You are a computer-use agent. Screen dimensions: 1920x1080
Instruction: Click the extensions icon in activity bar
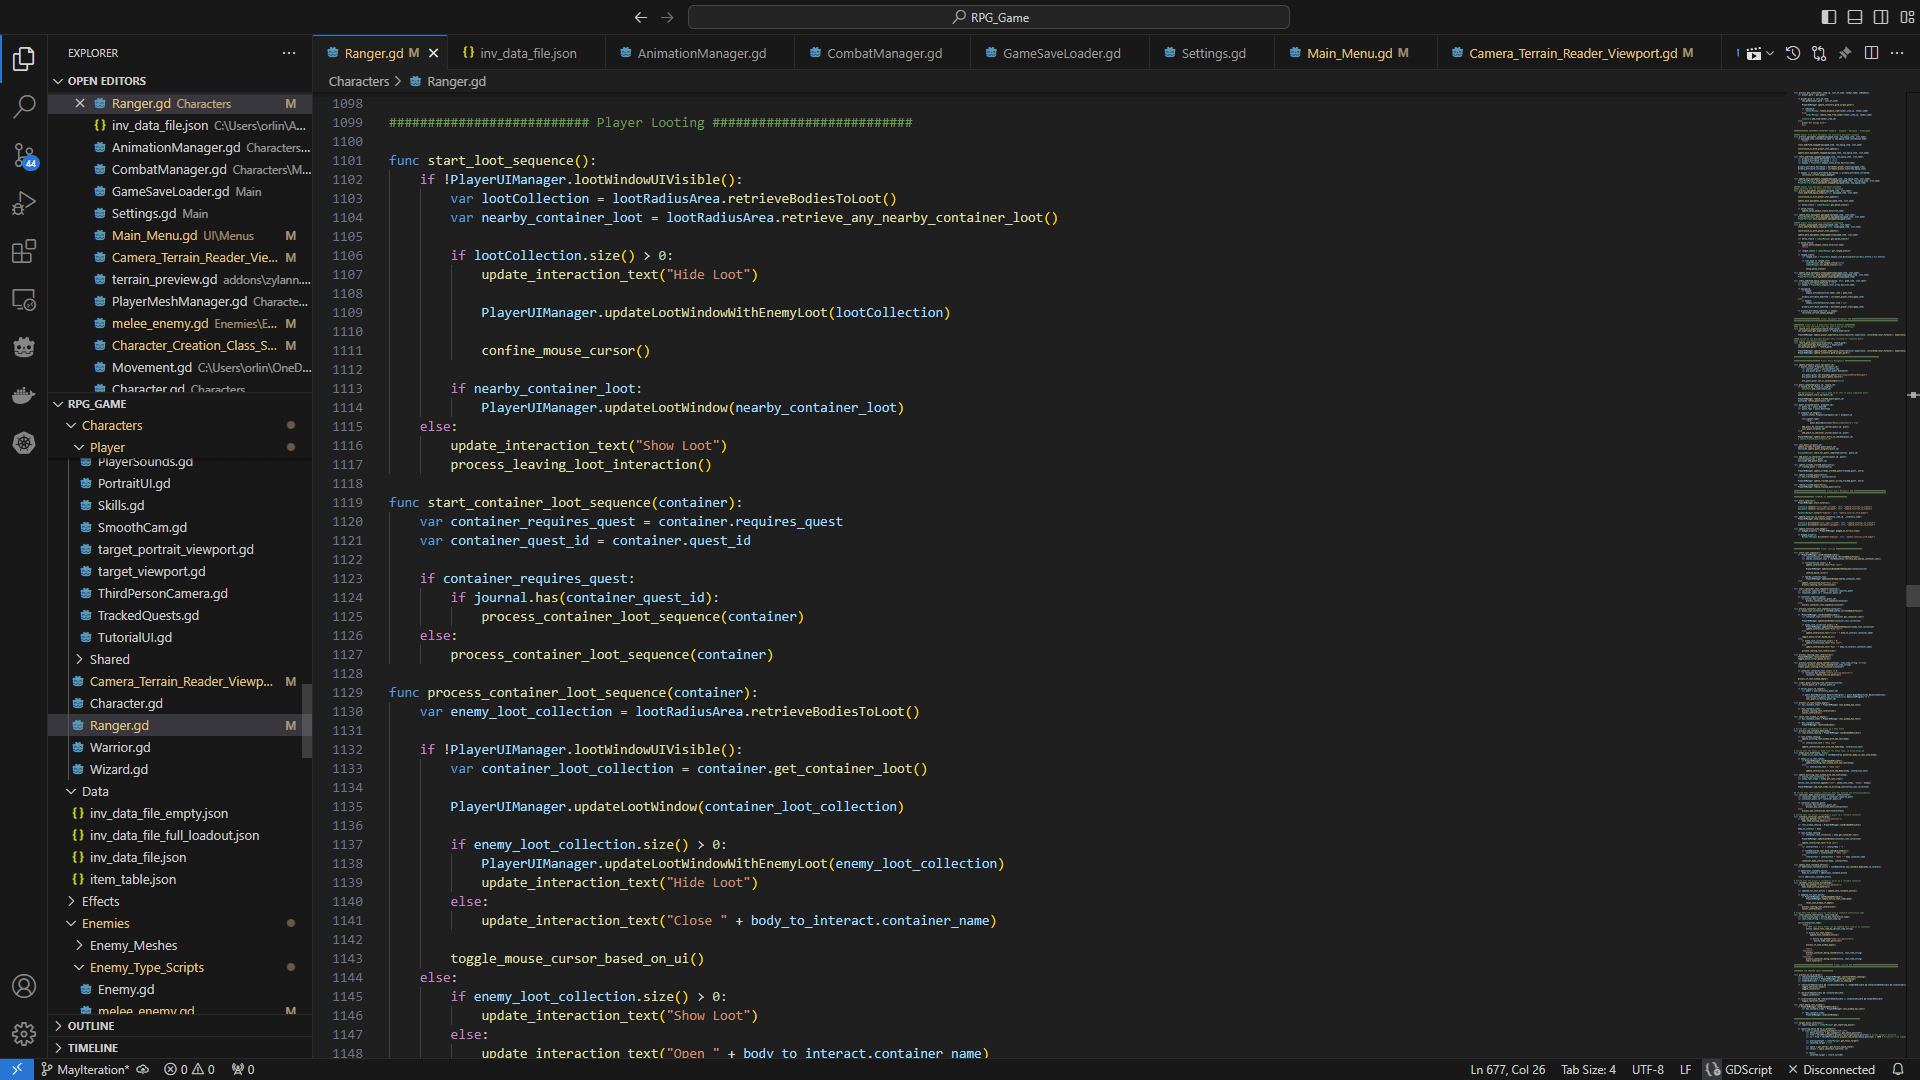[x=24, y=252]
